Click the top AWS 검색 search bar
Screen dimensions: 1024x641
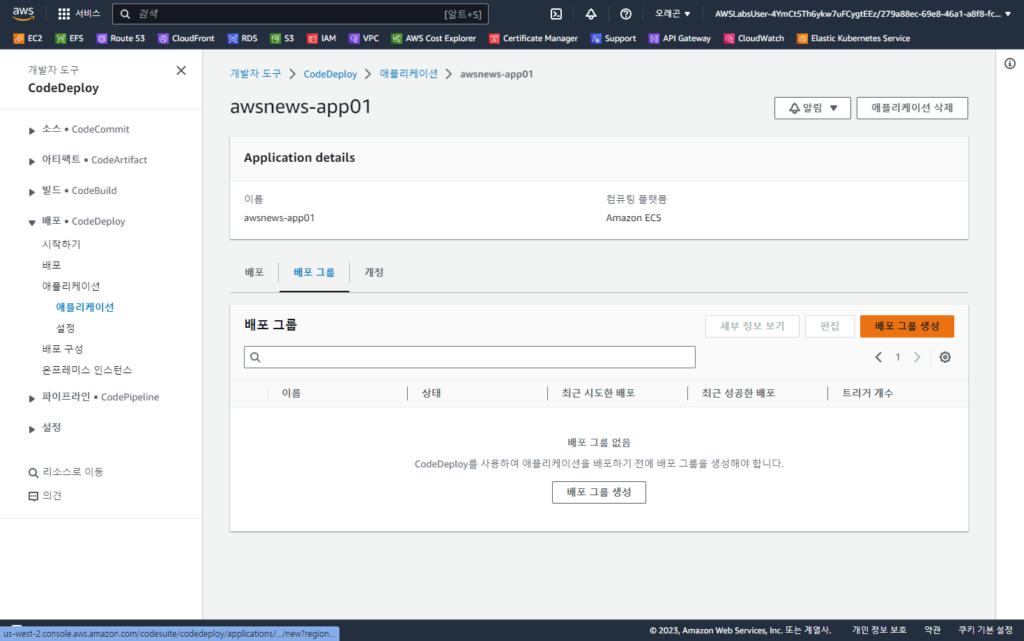point(300,14)
